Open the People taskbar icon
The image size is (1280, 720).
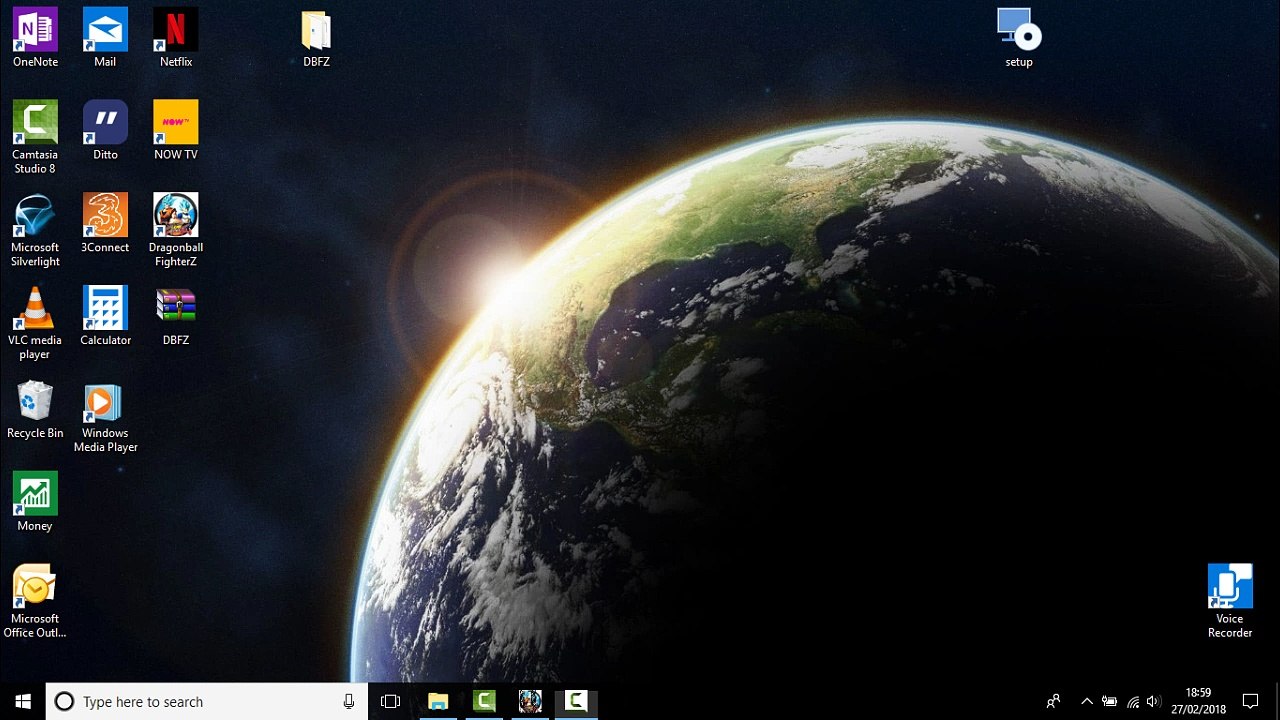coord(1053,701)
